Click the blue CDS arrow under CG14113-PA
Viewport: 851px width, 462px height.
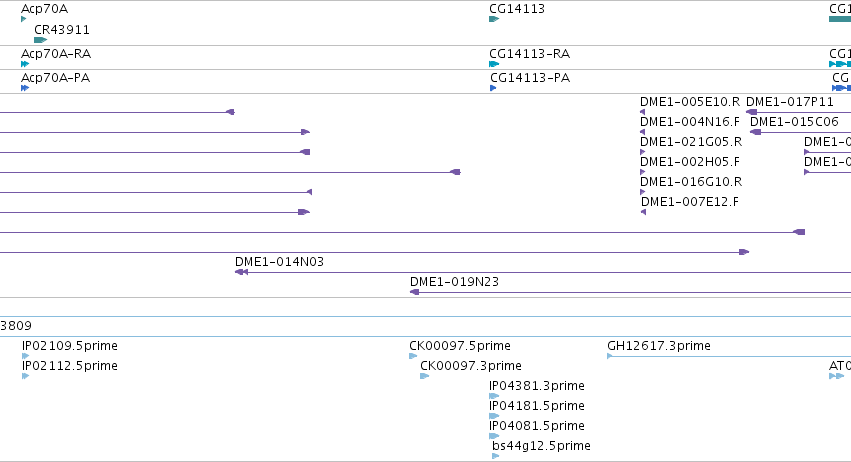coord(493,88)
